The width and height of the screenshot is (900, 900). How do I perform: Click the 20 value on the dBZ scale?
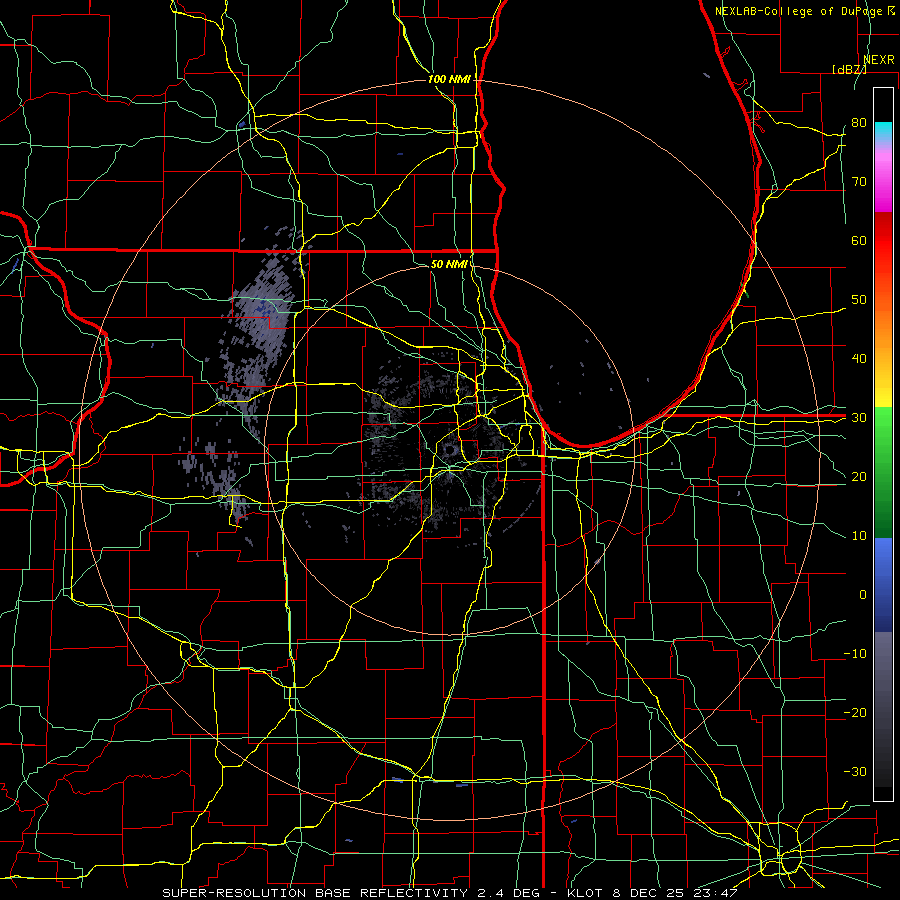pos(859,477)
